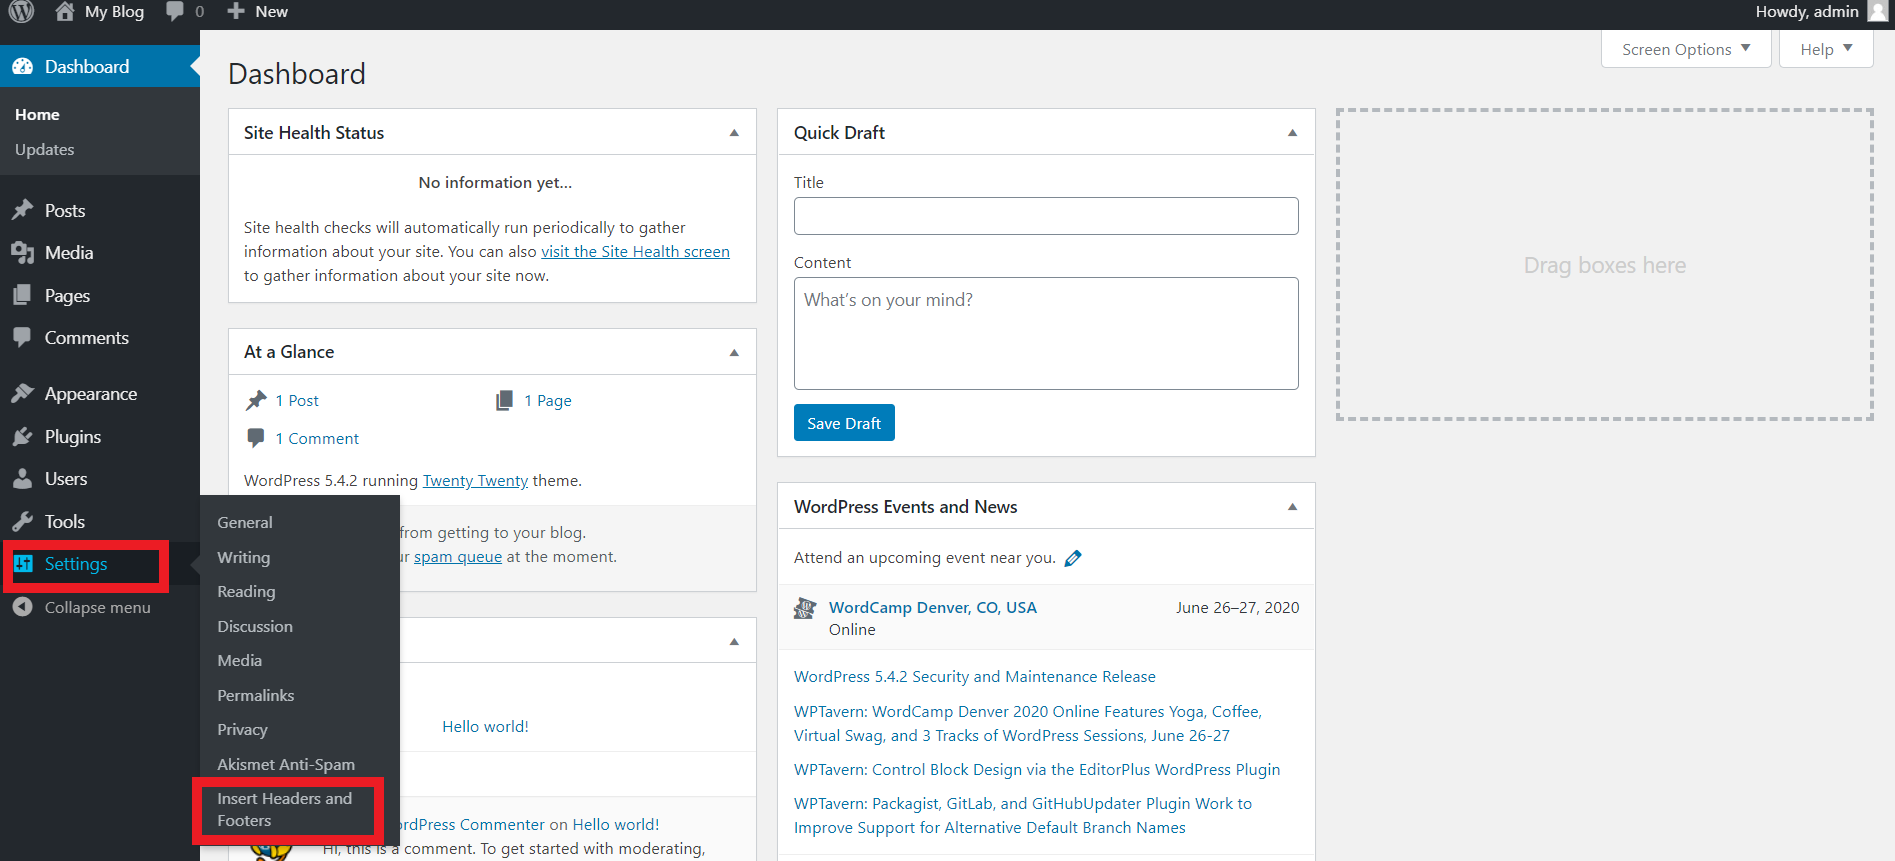Open the Twenty Twenty theme link
This screenshot has width=1895, height=861.
point(475,481)
